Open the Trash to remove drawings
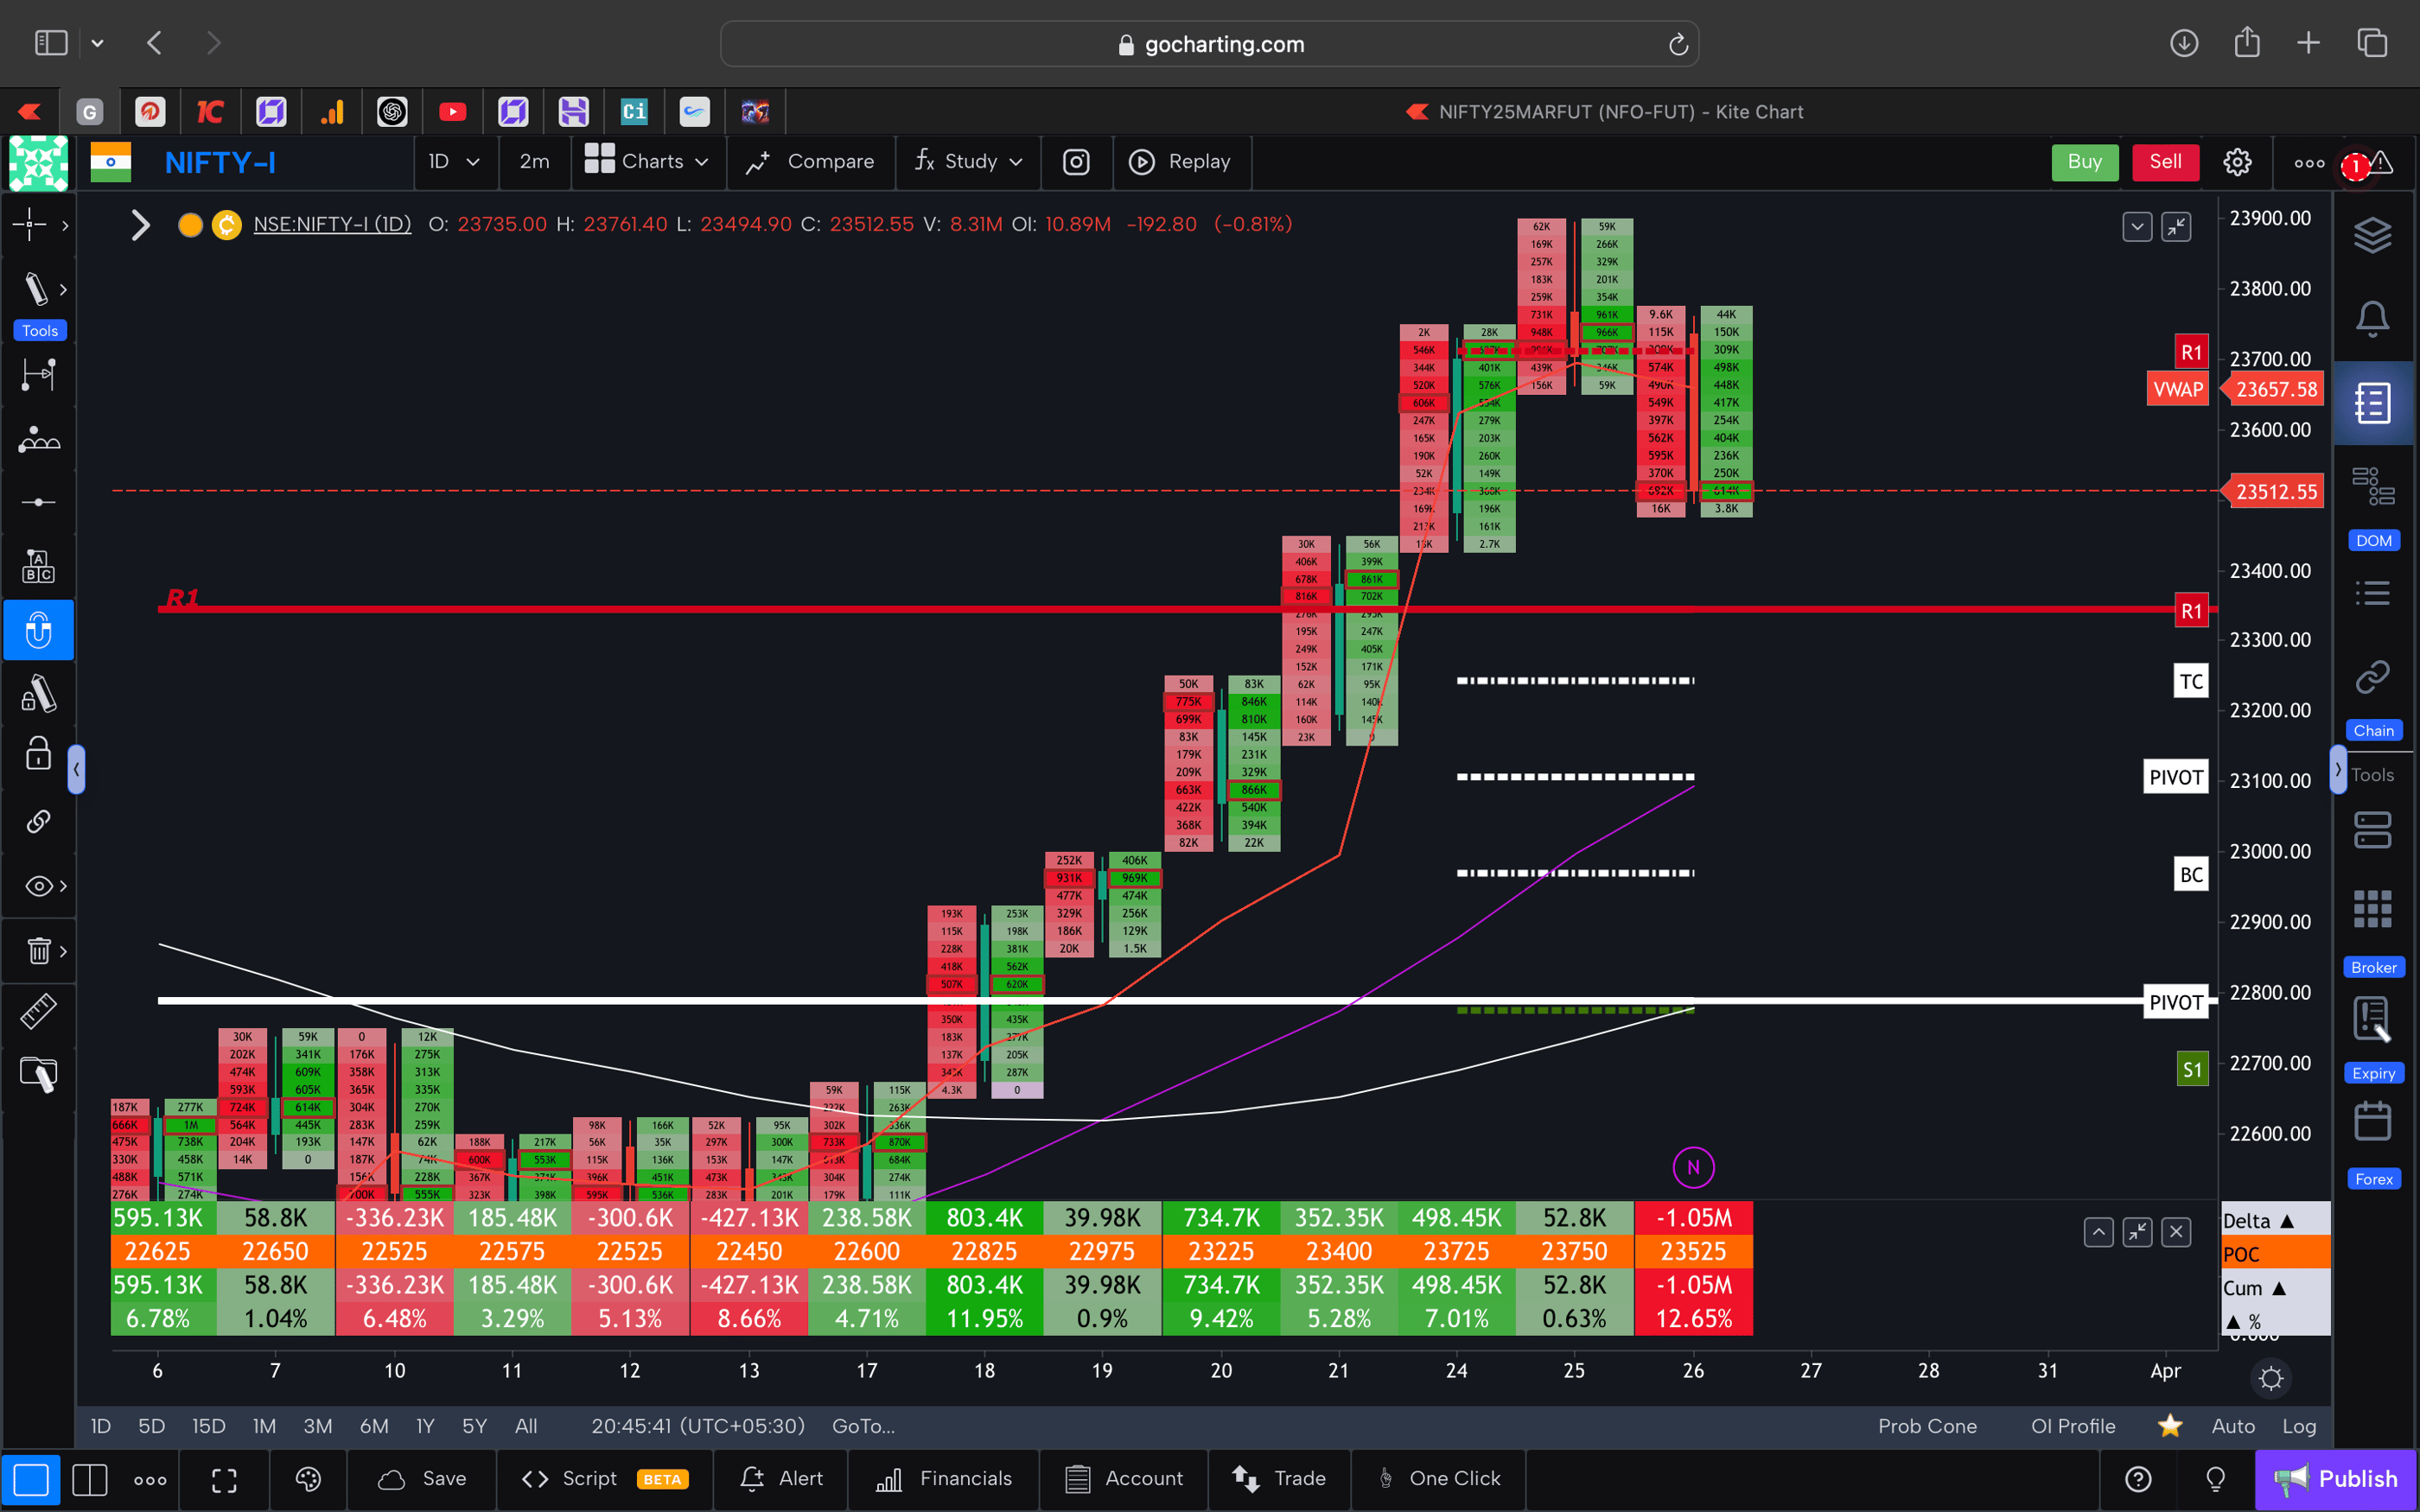This screenshot has width=2420, height=1512. [38, 951]
